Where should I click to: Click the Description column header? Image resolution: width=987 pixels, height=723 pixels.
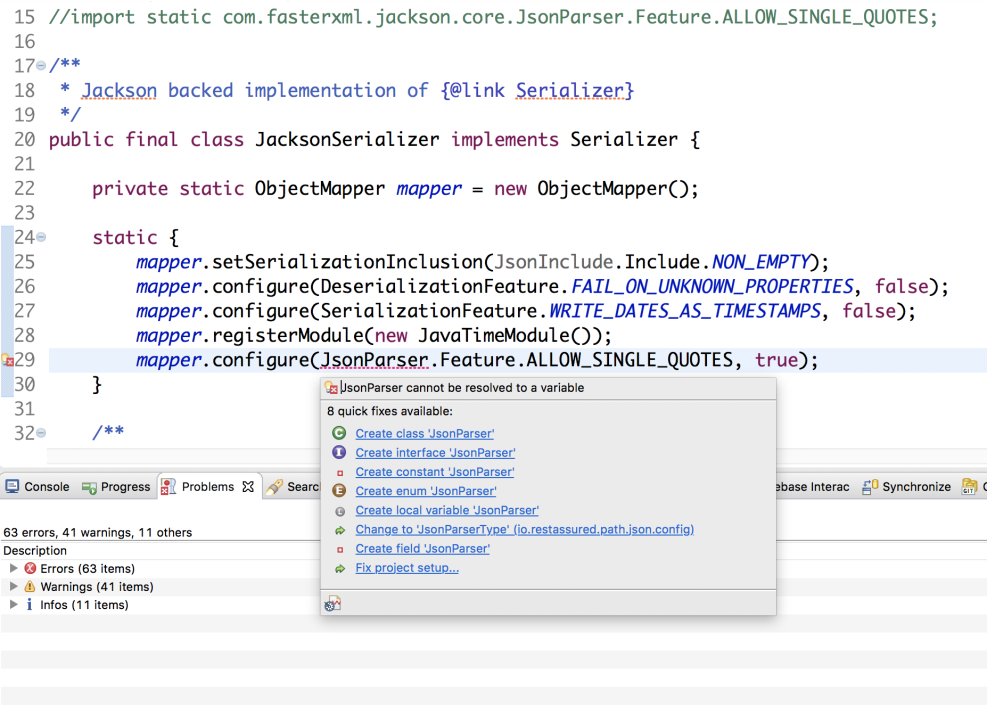[35, 551]
